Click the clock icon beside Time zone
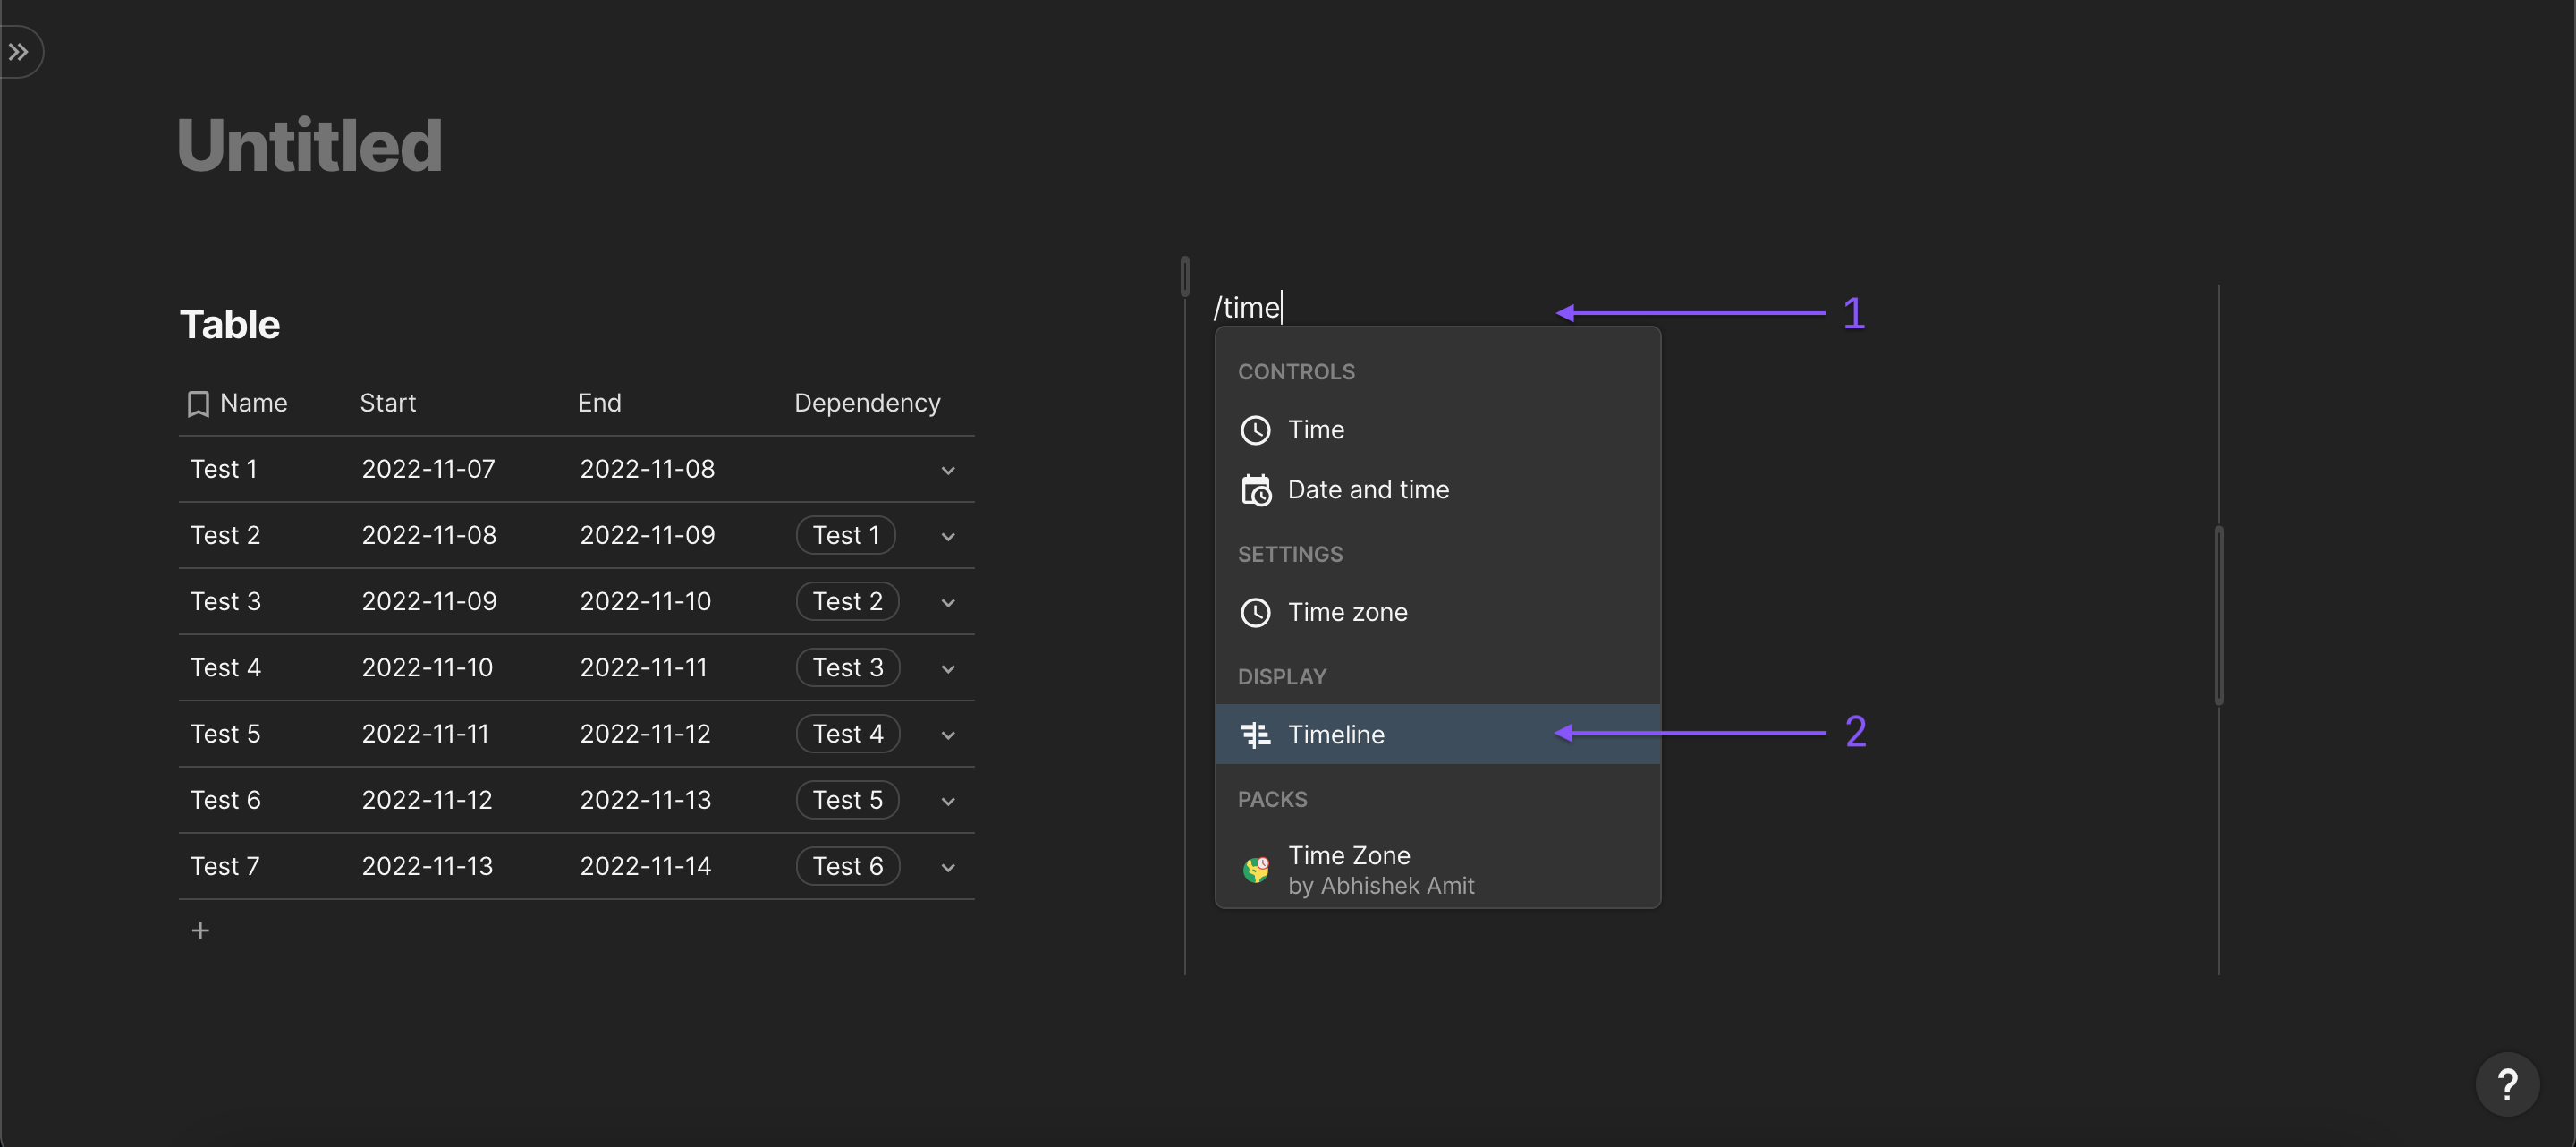The image size is (2576, 1147). pyautogui.click(x=1255, y=612)
